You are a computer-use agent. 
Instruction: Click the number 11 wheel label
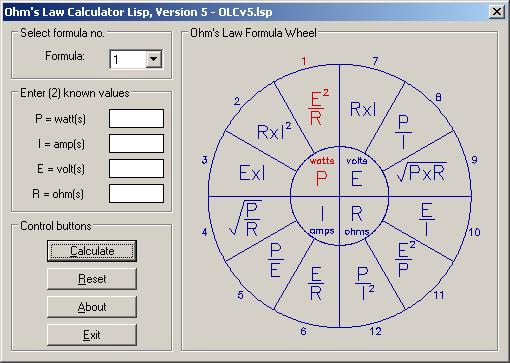pyautogui.click(x=439, y=295)
